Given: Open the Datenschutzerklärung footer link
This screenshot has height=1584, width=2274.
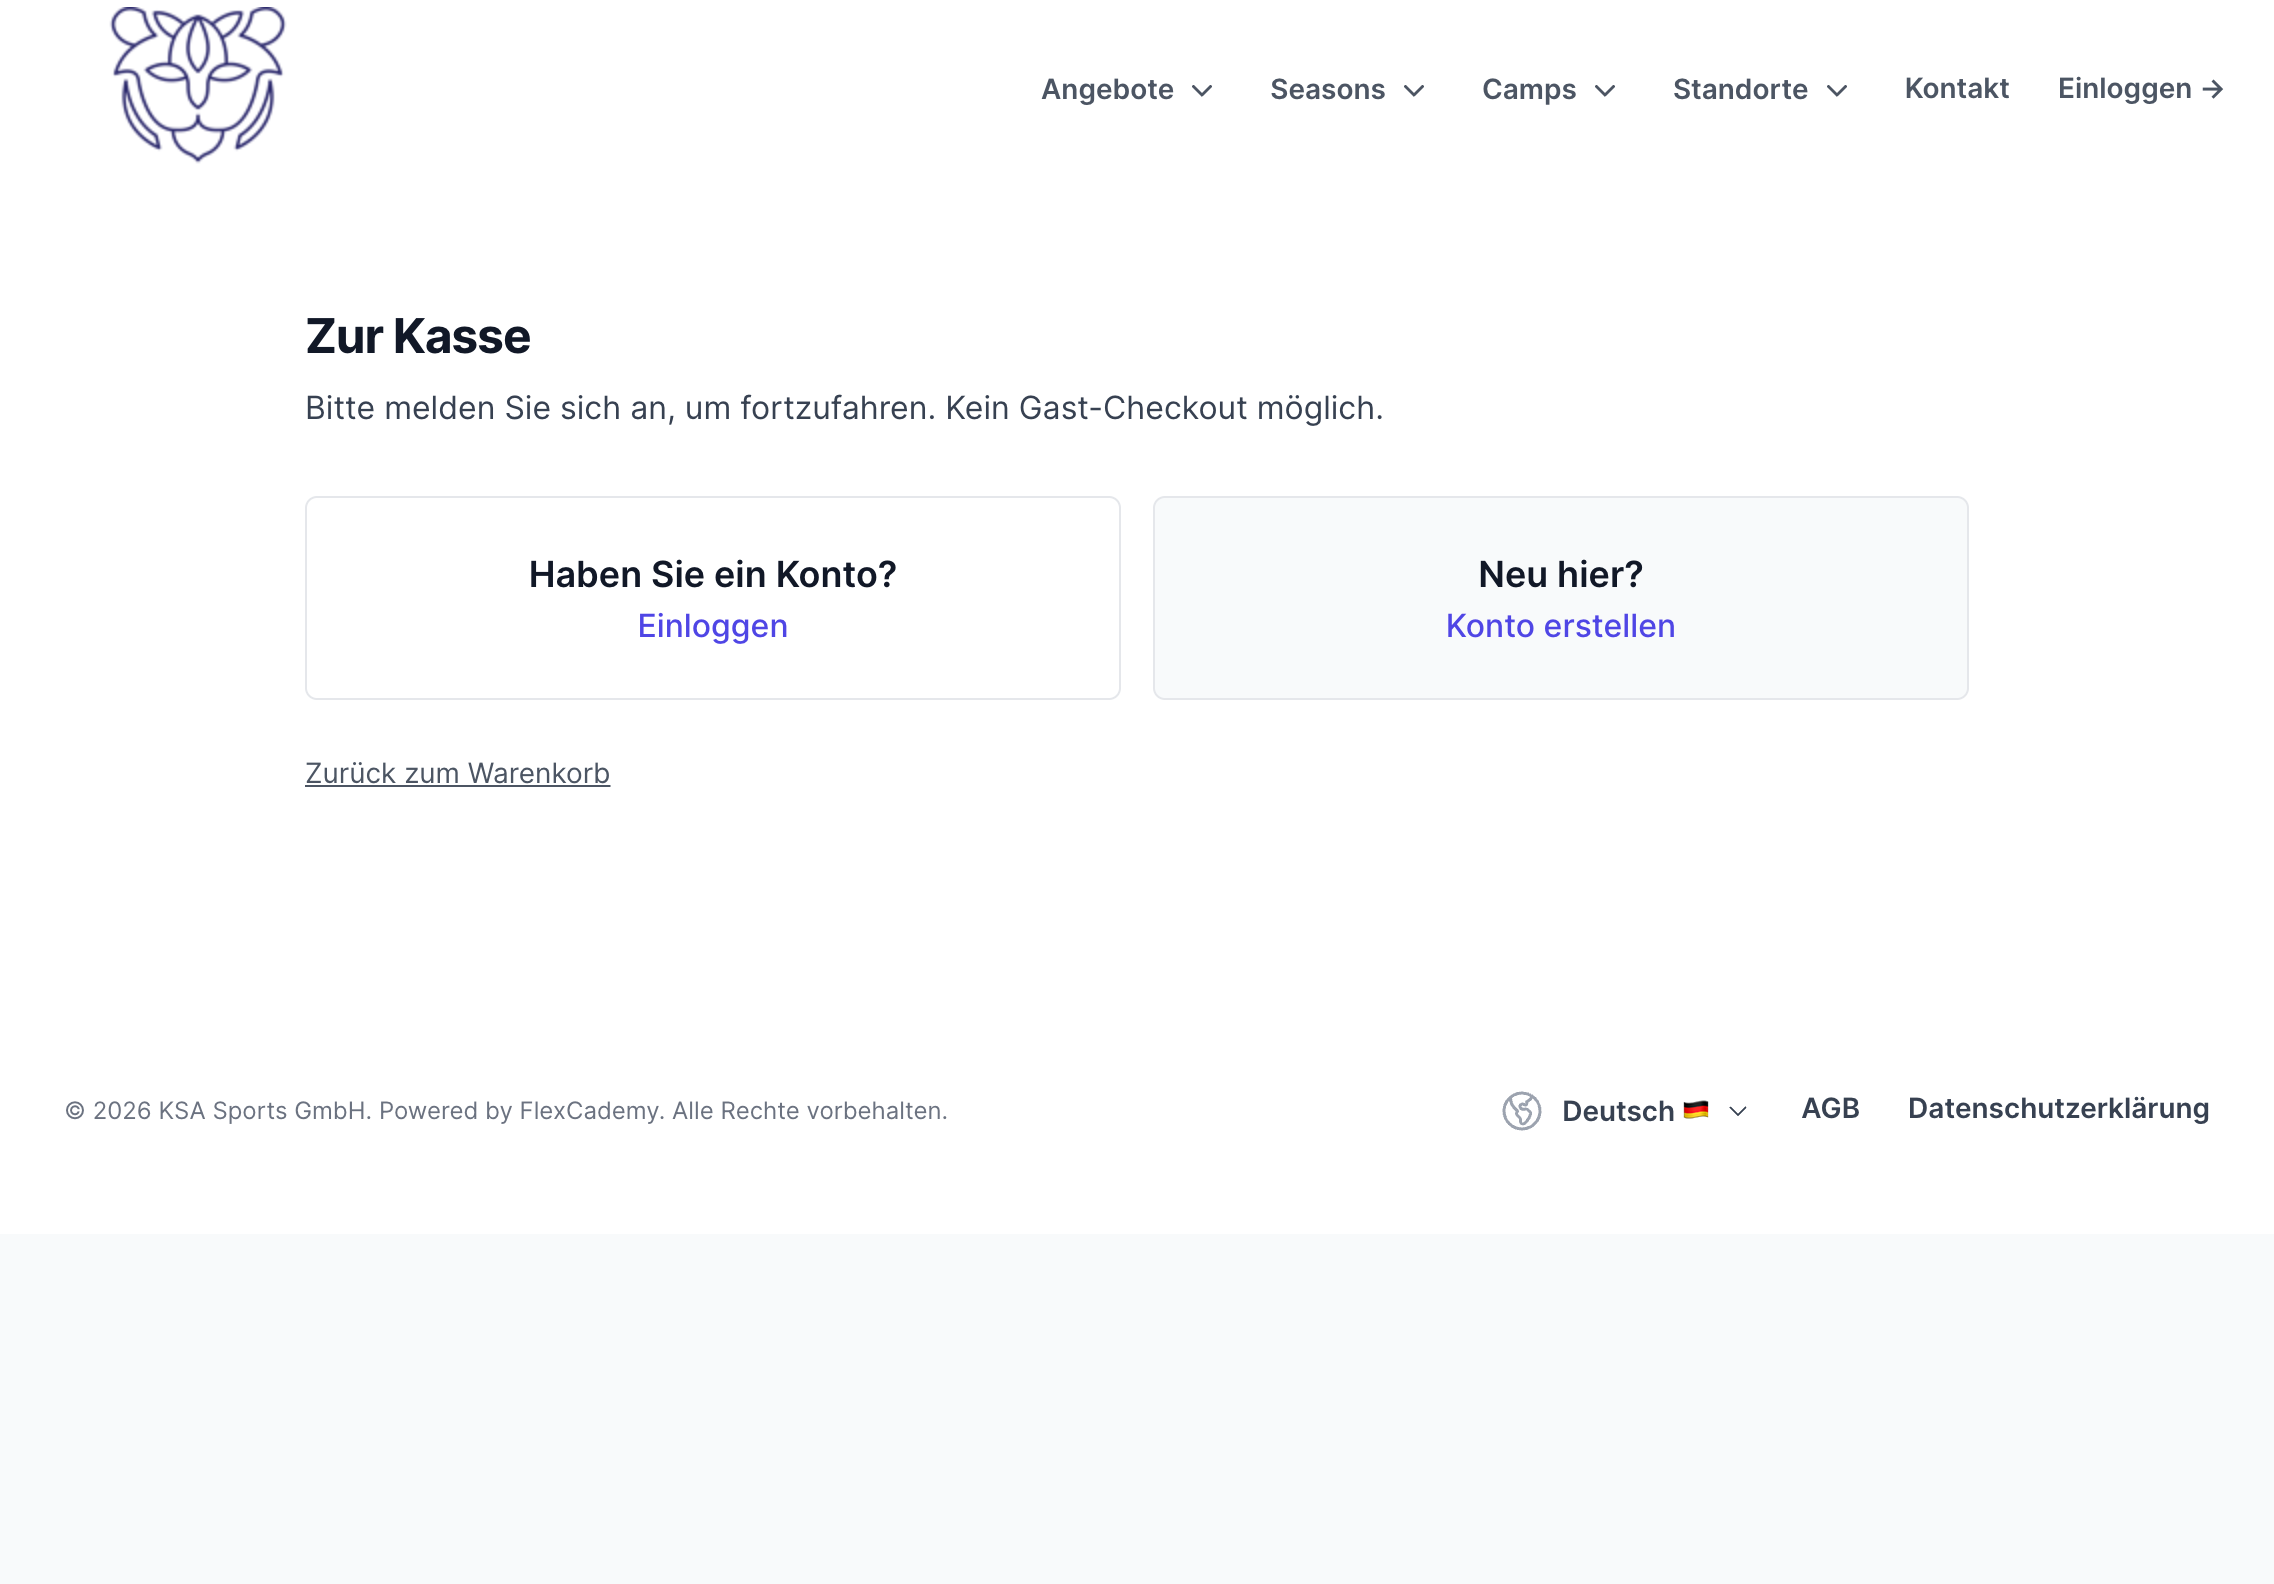Looking at the screenshot, I should [2058, 1109].
